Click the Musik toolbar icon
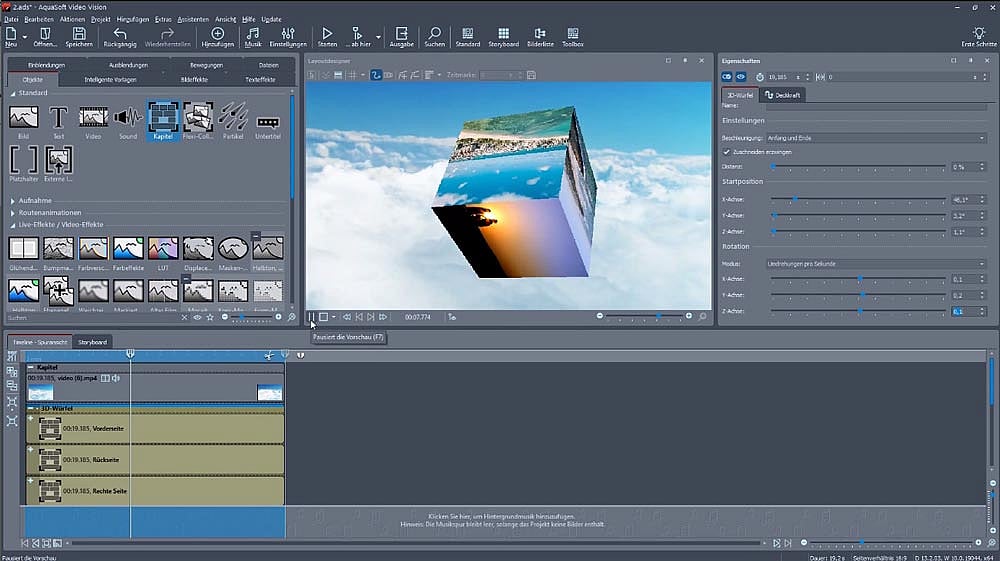The image size is (1000, 561). click(253, 37)
